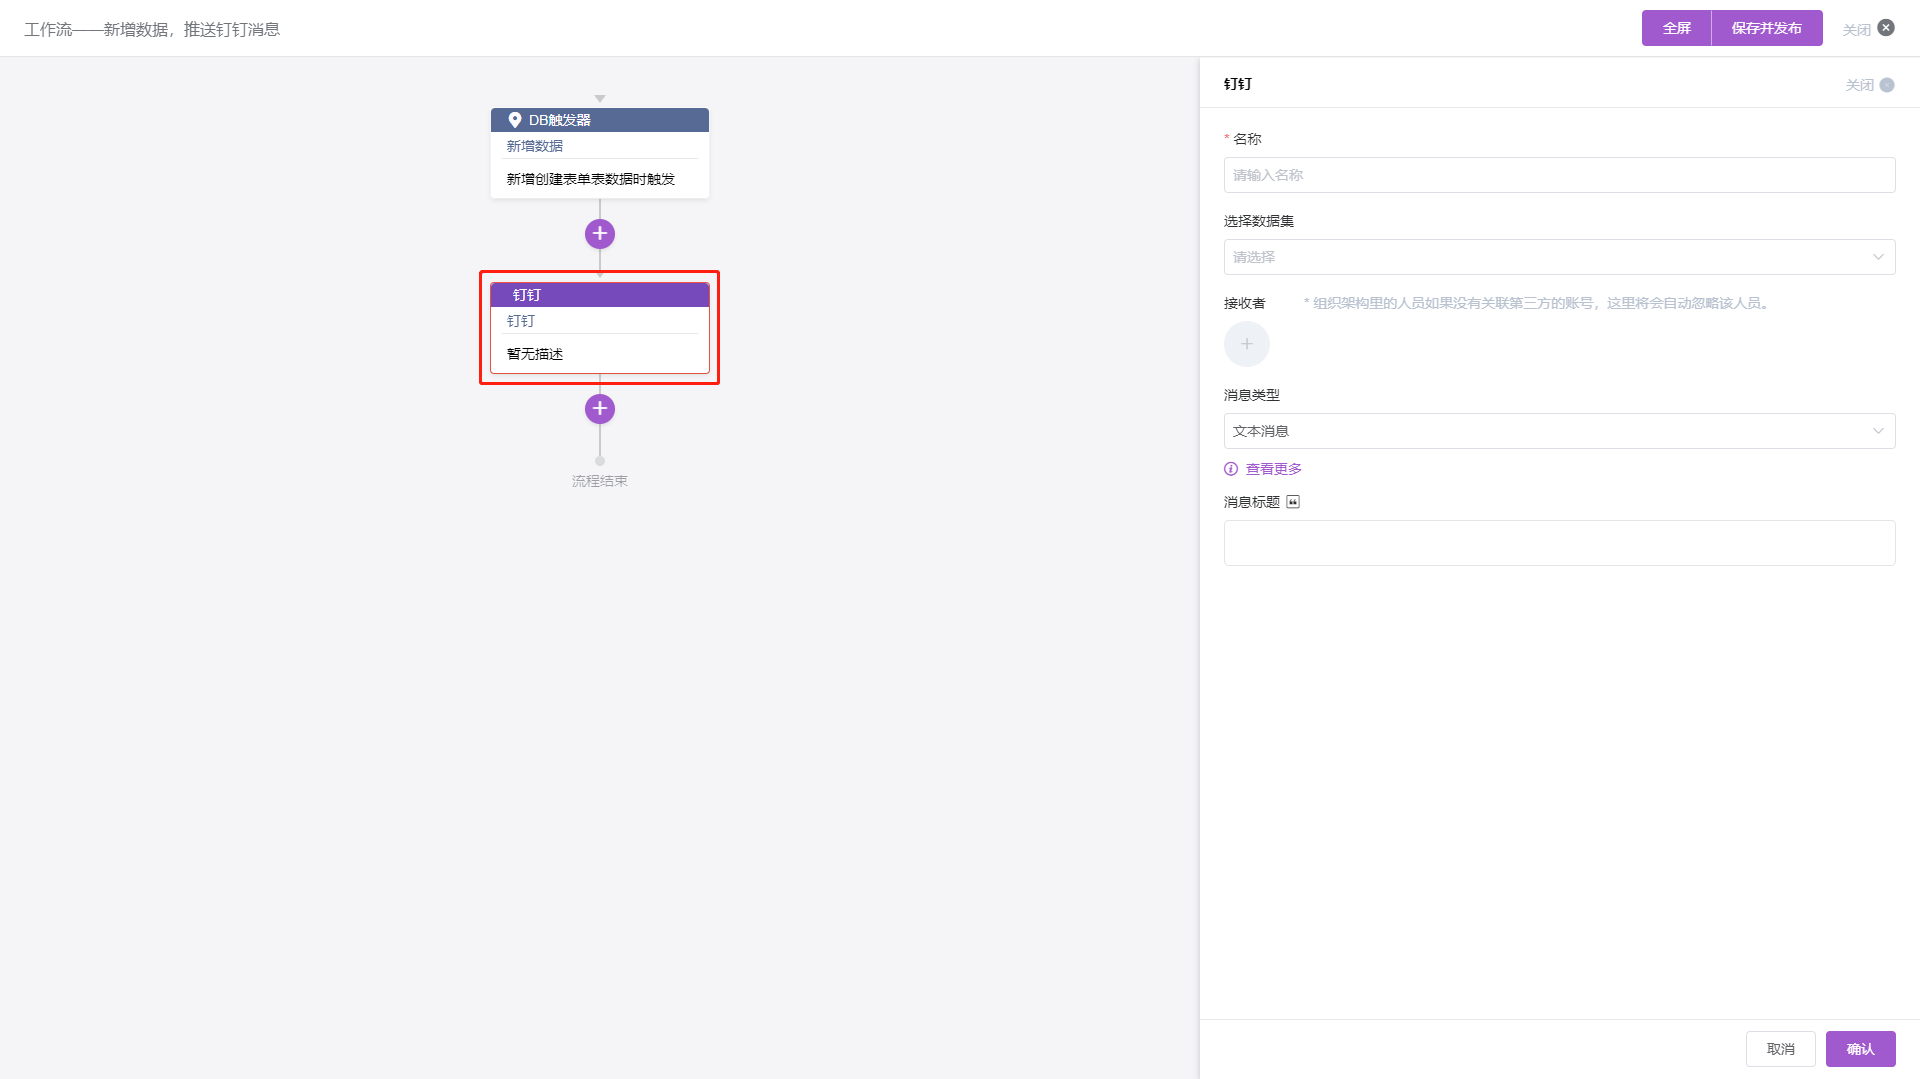This screenshot has width=1920, height=1079.
Task: Open the 选择数据集 dropdown
Action: (x=1558, y=257)
